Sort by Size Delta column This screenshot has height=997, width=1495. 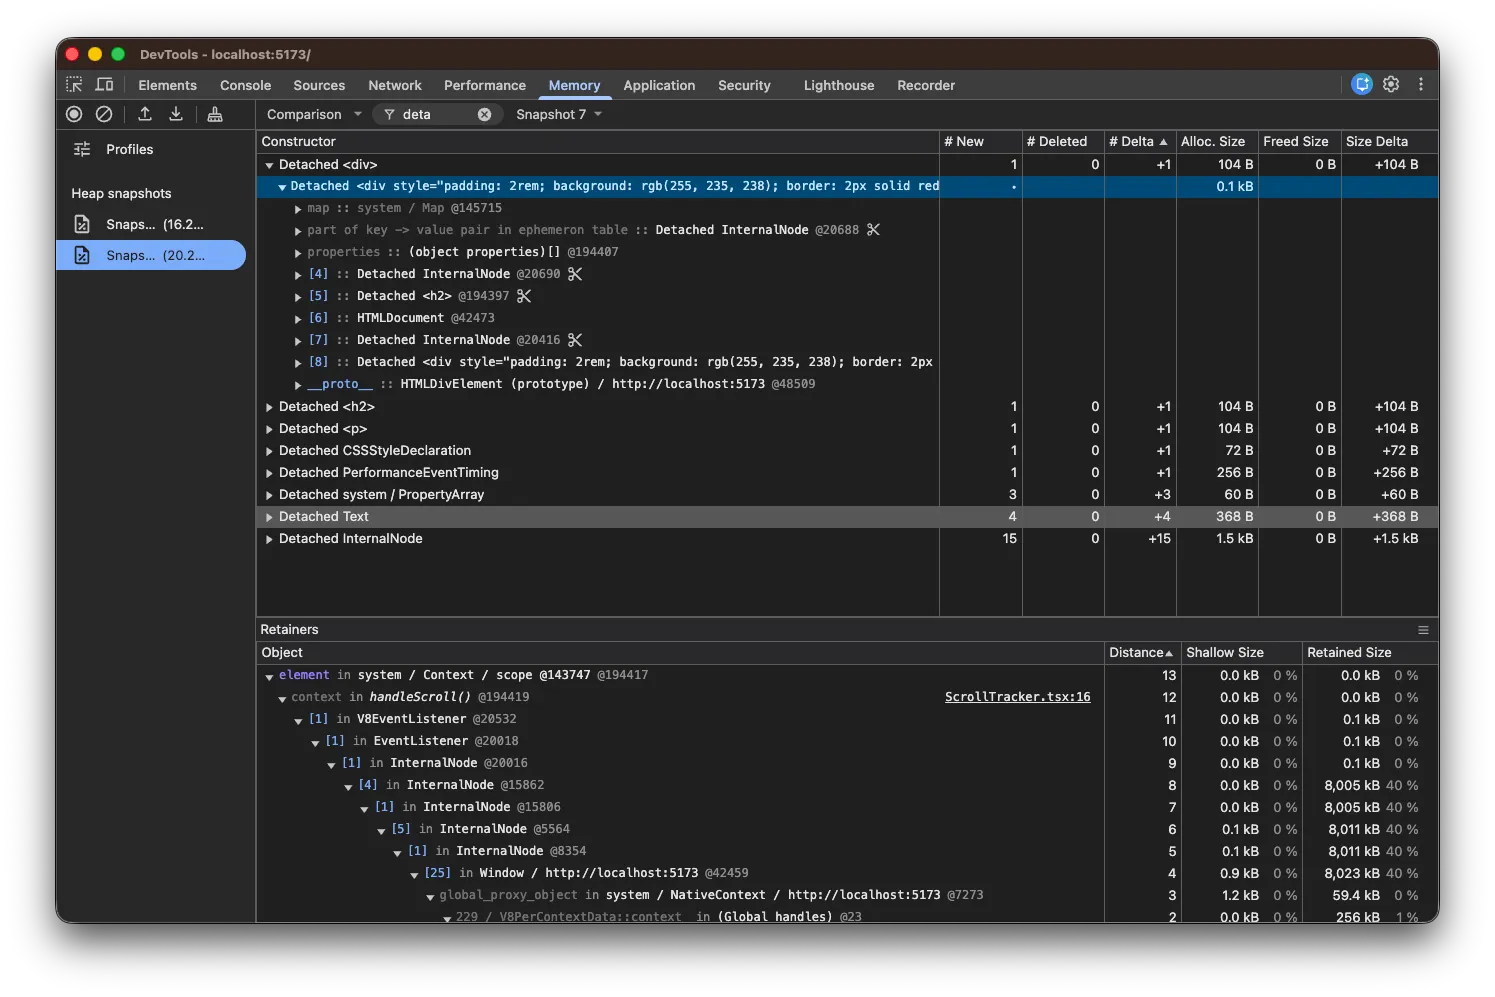1389,142
